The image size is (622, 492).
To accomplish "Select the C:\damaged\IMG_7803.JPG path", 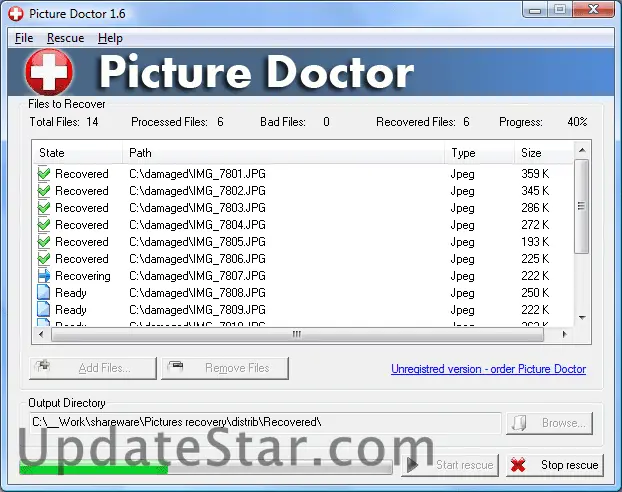I will (x=197, y=208).
